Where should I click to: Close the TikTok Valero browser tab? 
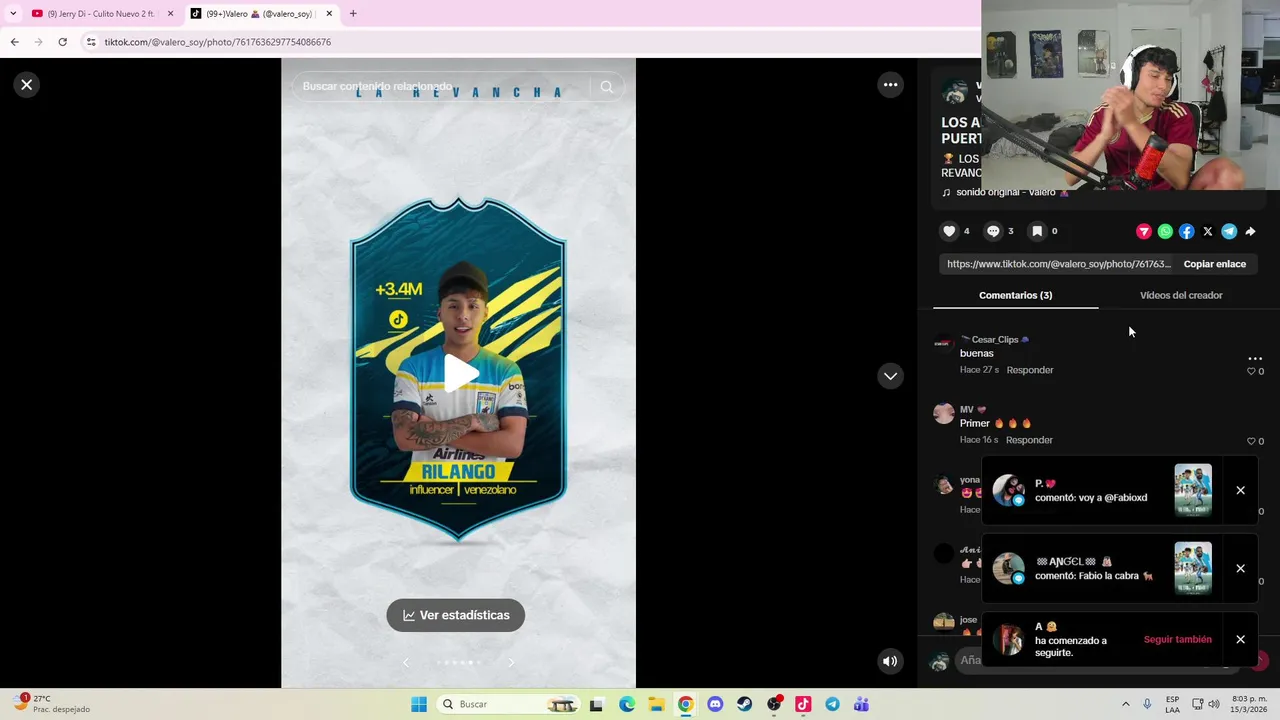[x=329, y=14]
